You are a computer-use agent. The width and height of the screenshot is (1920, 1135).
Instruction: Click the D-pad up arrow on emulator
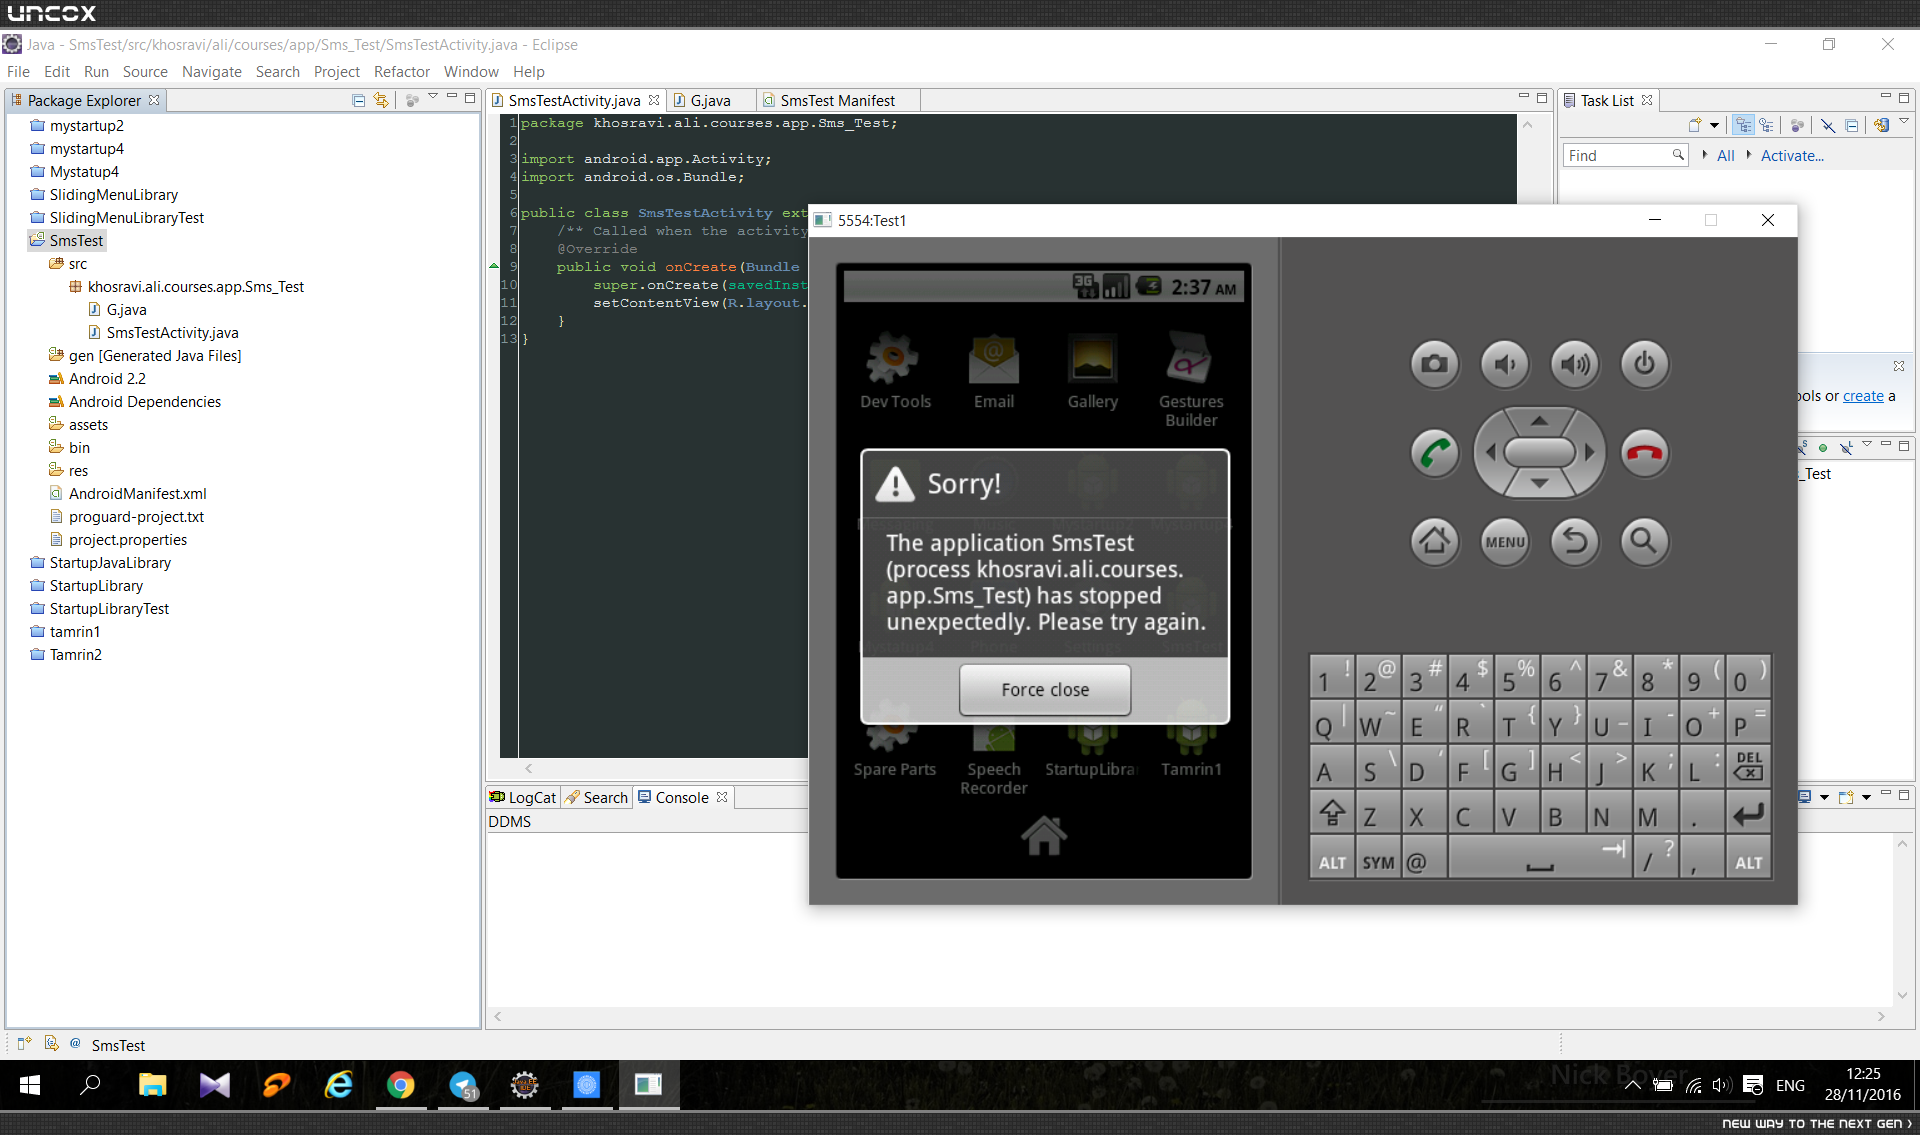click(1540, 420)
